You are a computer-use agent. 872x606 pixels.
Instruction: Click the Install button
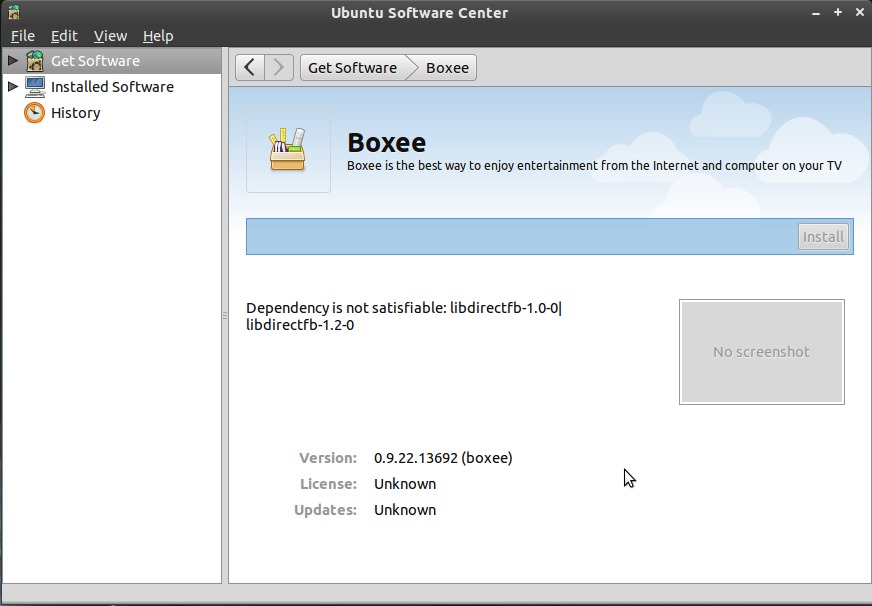point(823,237)
